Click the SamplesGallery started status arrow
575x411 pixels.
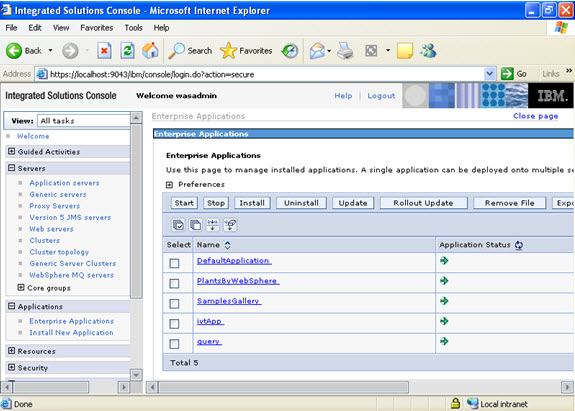(x=444, y=301)
